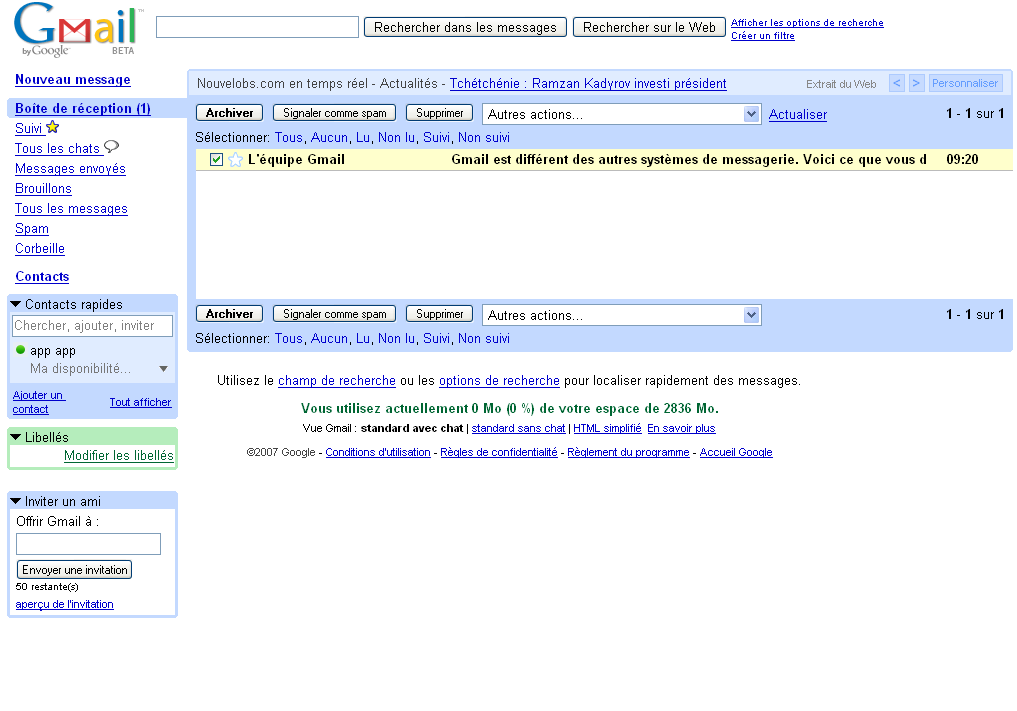
Task: Open the Brouillons folder
Action: (43, 189)
